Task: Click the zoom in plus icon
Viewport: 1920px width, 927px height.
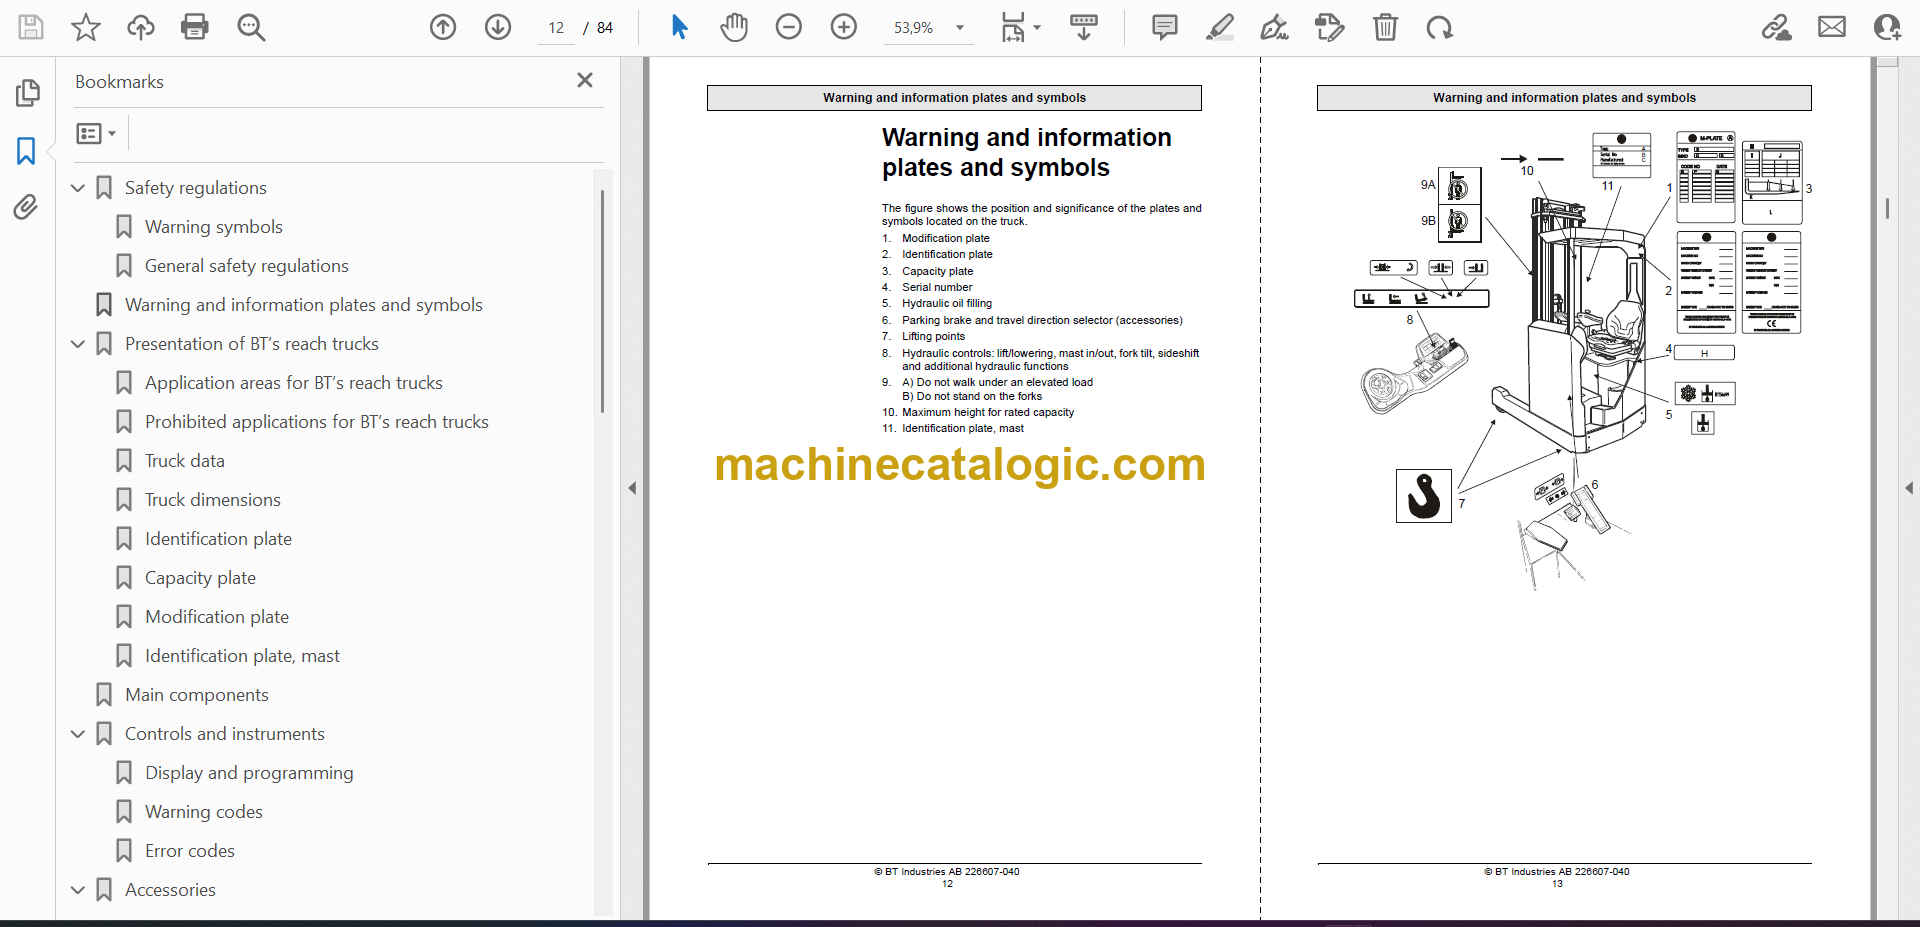Action: pos(844,27)
